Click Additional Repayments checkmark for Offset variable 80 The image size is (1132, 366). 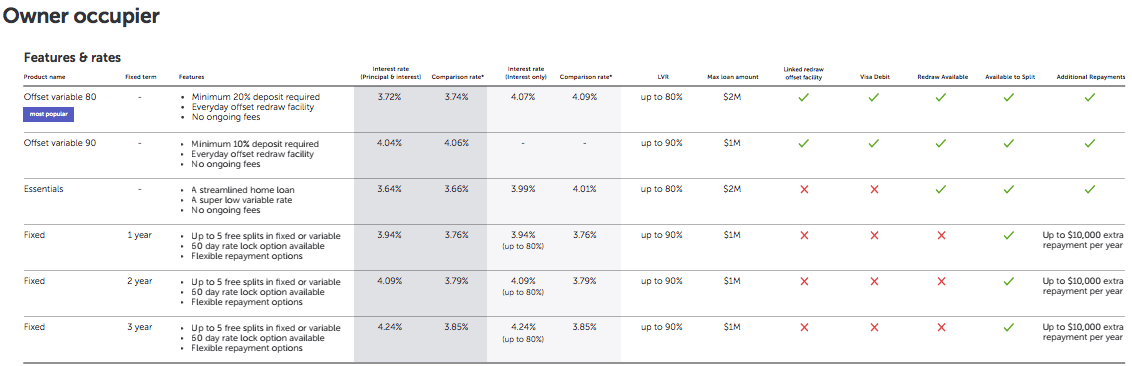point(1089,97)
